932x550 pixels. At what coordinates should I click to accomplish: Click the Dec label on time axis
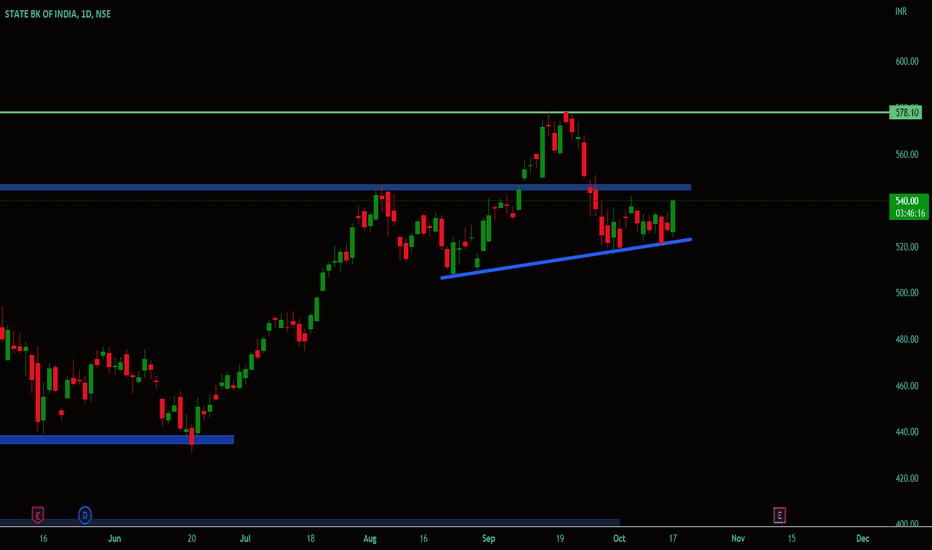point(863,539)
